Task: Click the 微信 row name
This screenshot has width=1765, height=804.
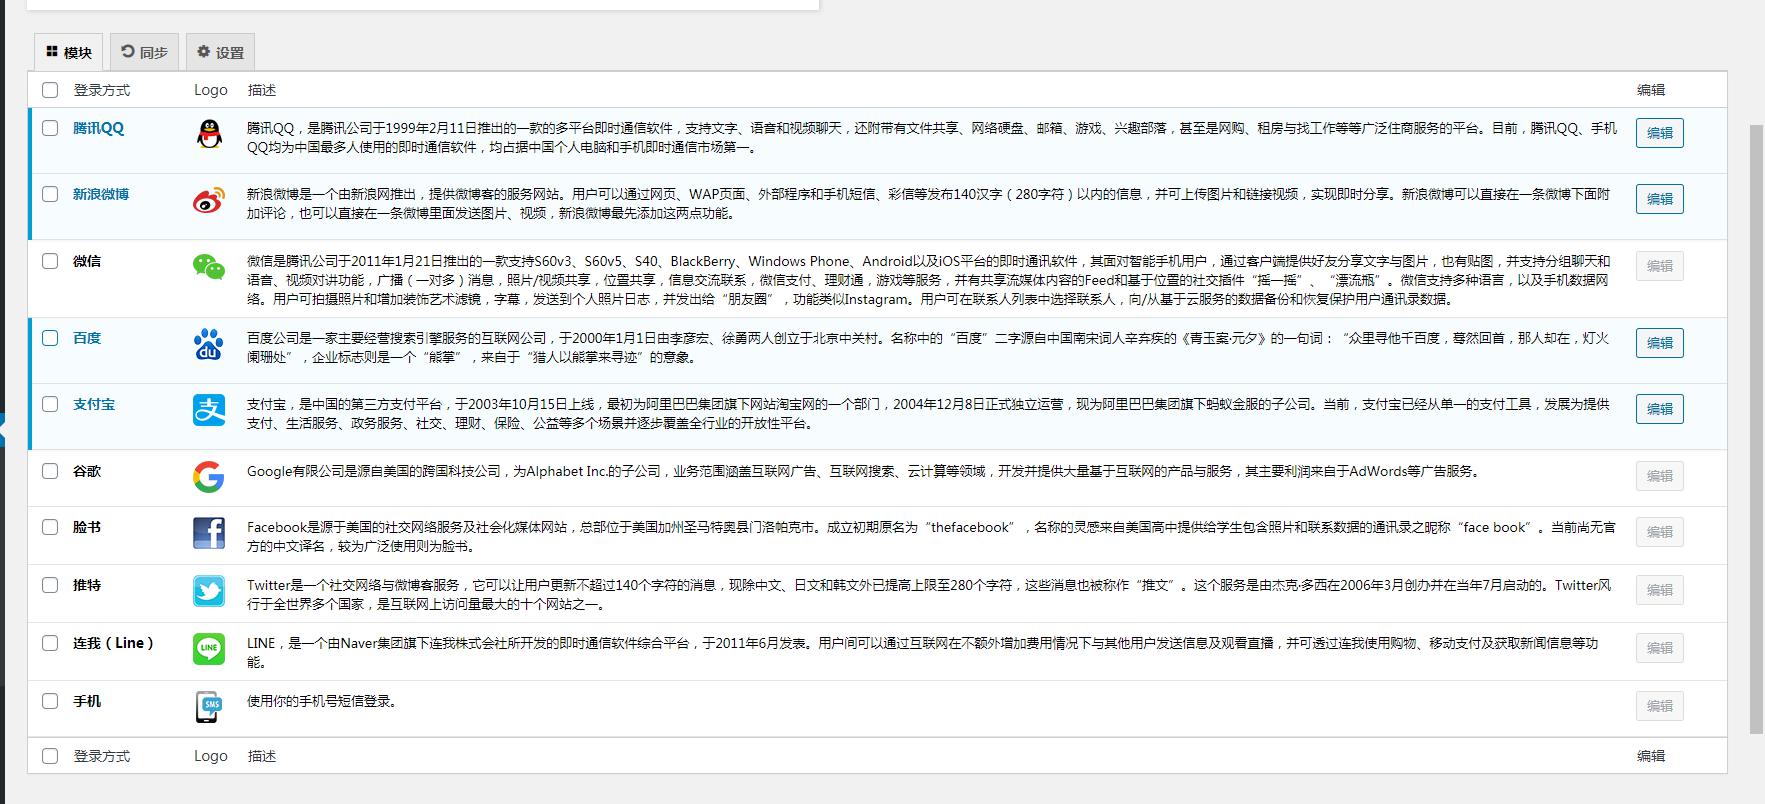Action: pyautogui.click(x=87, y=261)
